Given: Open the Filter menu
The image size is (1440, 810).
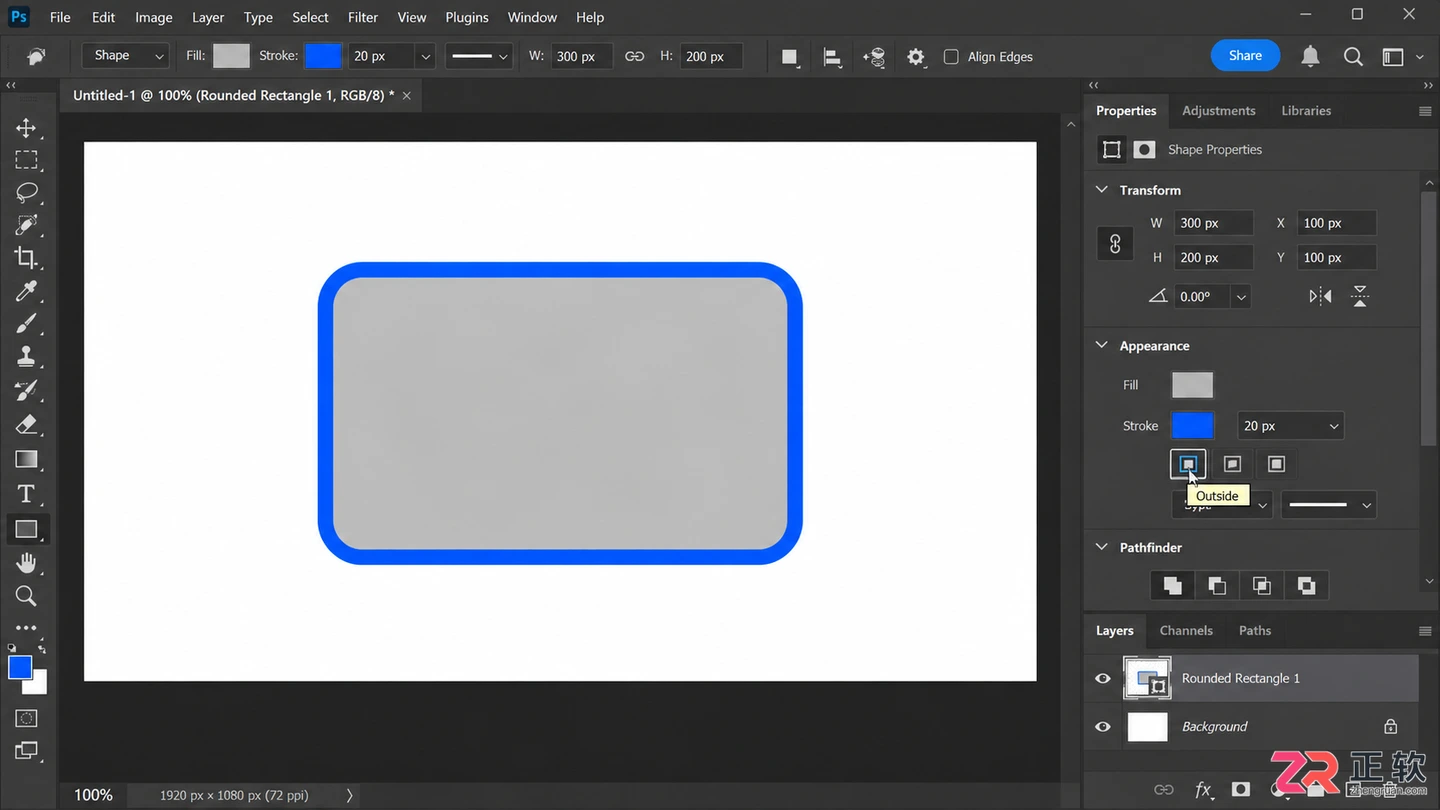Looking at the screenshot, I should coord(363,17).
